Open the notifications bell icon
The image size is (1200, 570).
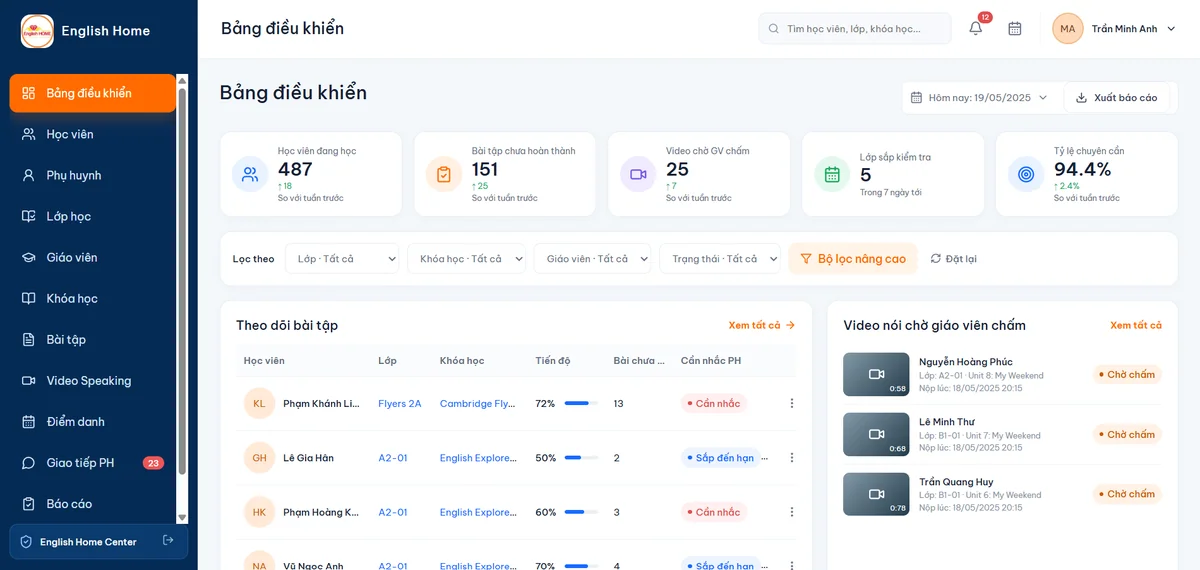(x=975, y=29)
